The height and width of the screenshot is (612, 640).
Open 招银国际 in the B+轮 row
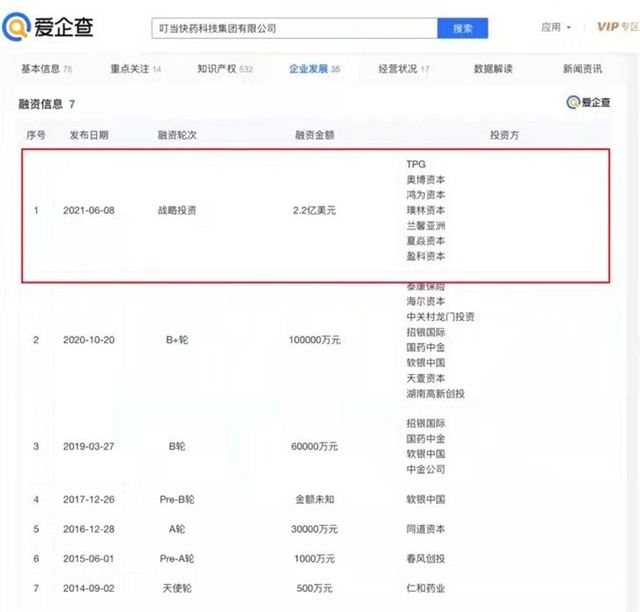coord(426,332)
